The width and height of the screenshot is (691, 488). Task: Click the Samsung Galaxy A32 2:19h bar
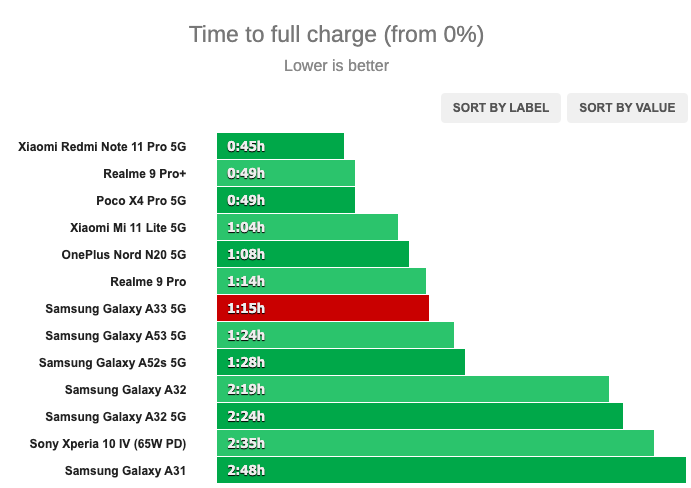point(412,389)
